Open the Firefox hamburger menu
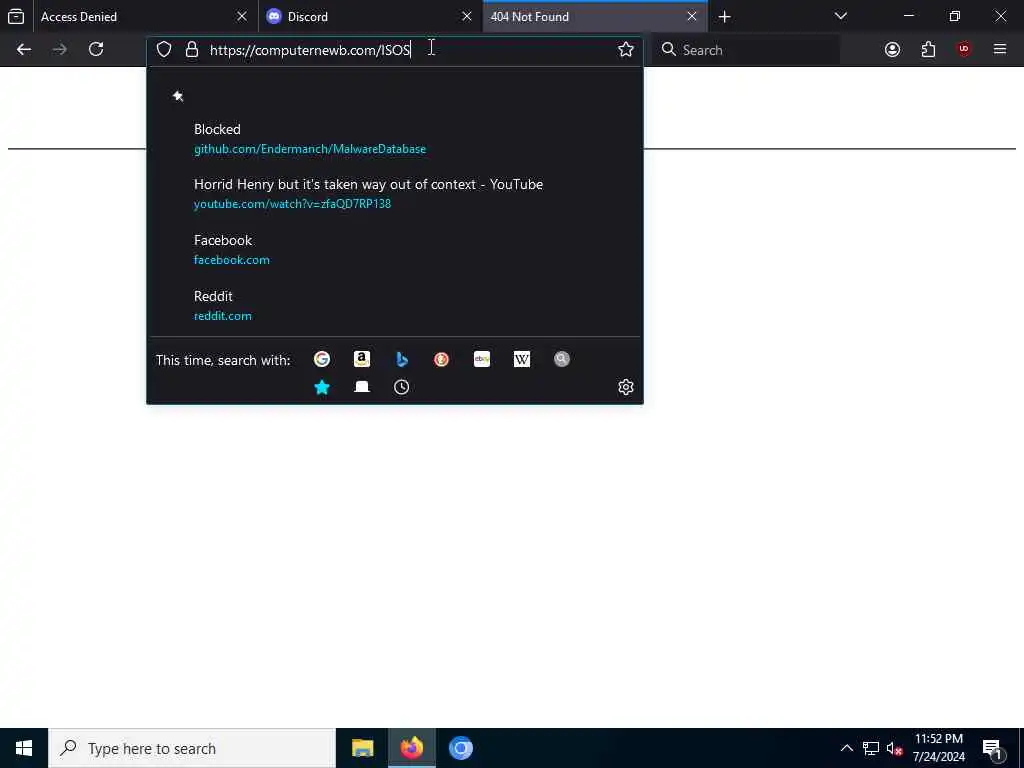 (x=1000, y=50)
